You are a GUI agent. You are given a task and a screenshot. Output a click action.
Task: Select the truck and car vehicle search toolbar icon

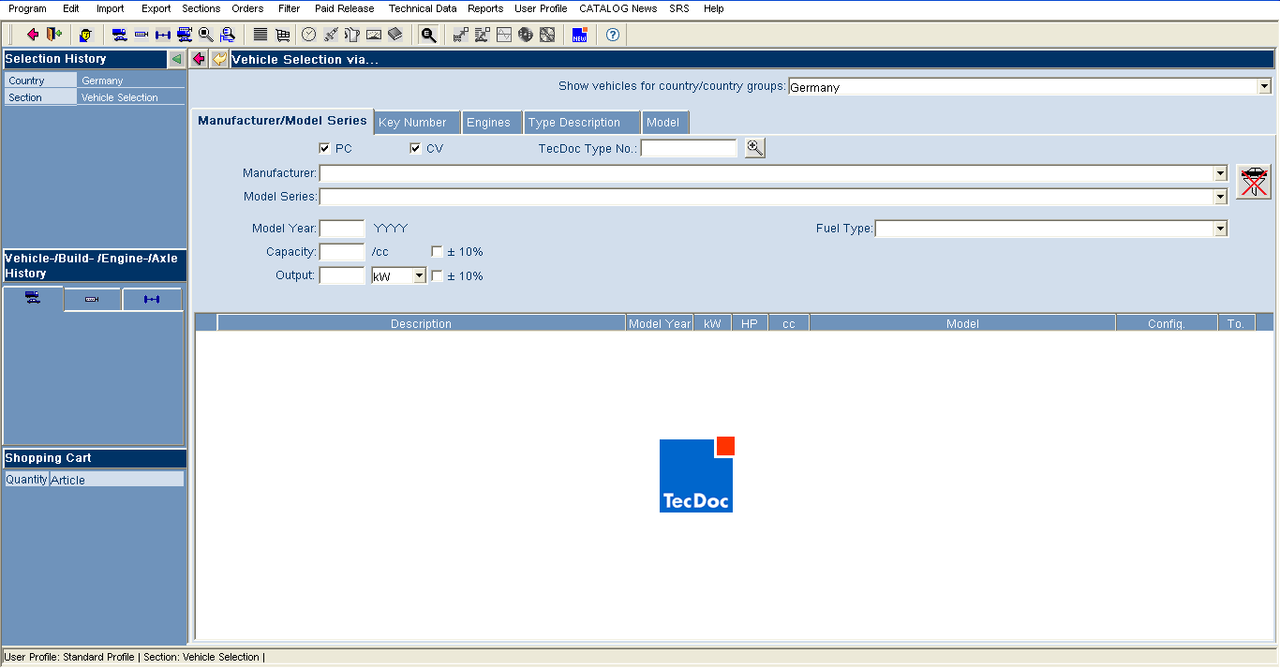point(119,34)
